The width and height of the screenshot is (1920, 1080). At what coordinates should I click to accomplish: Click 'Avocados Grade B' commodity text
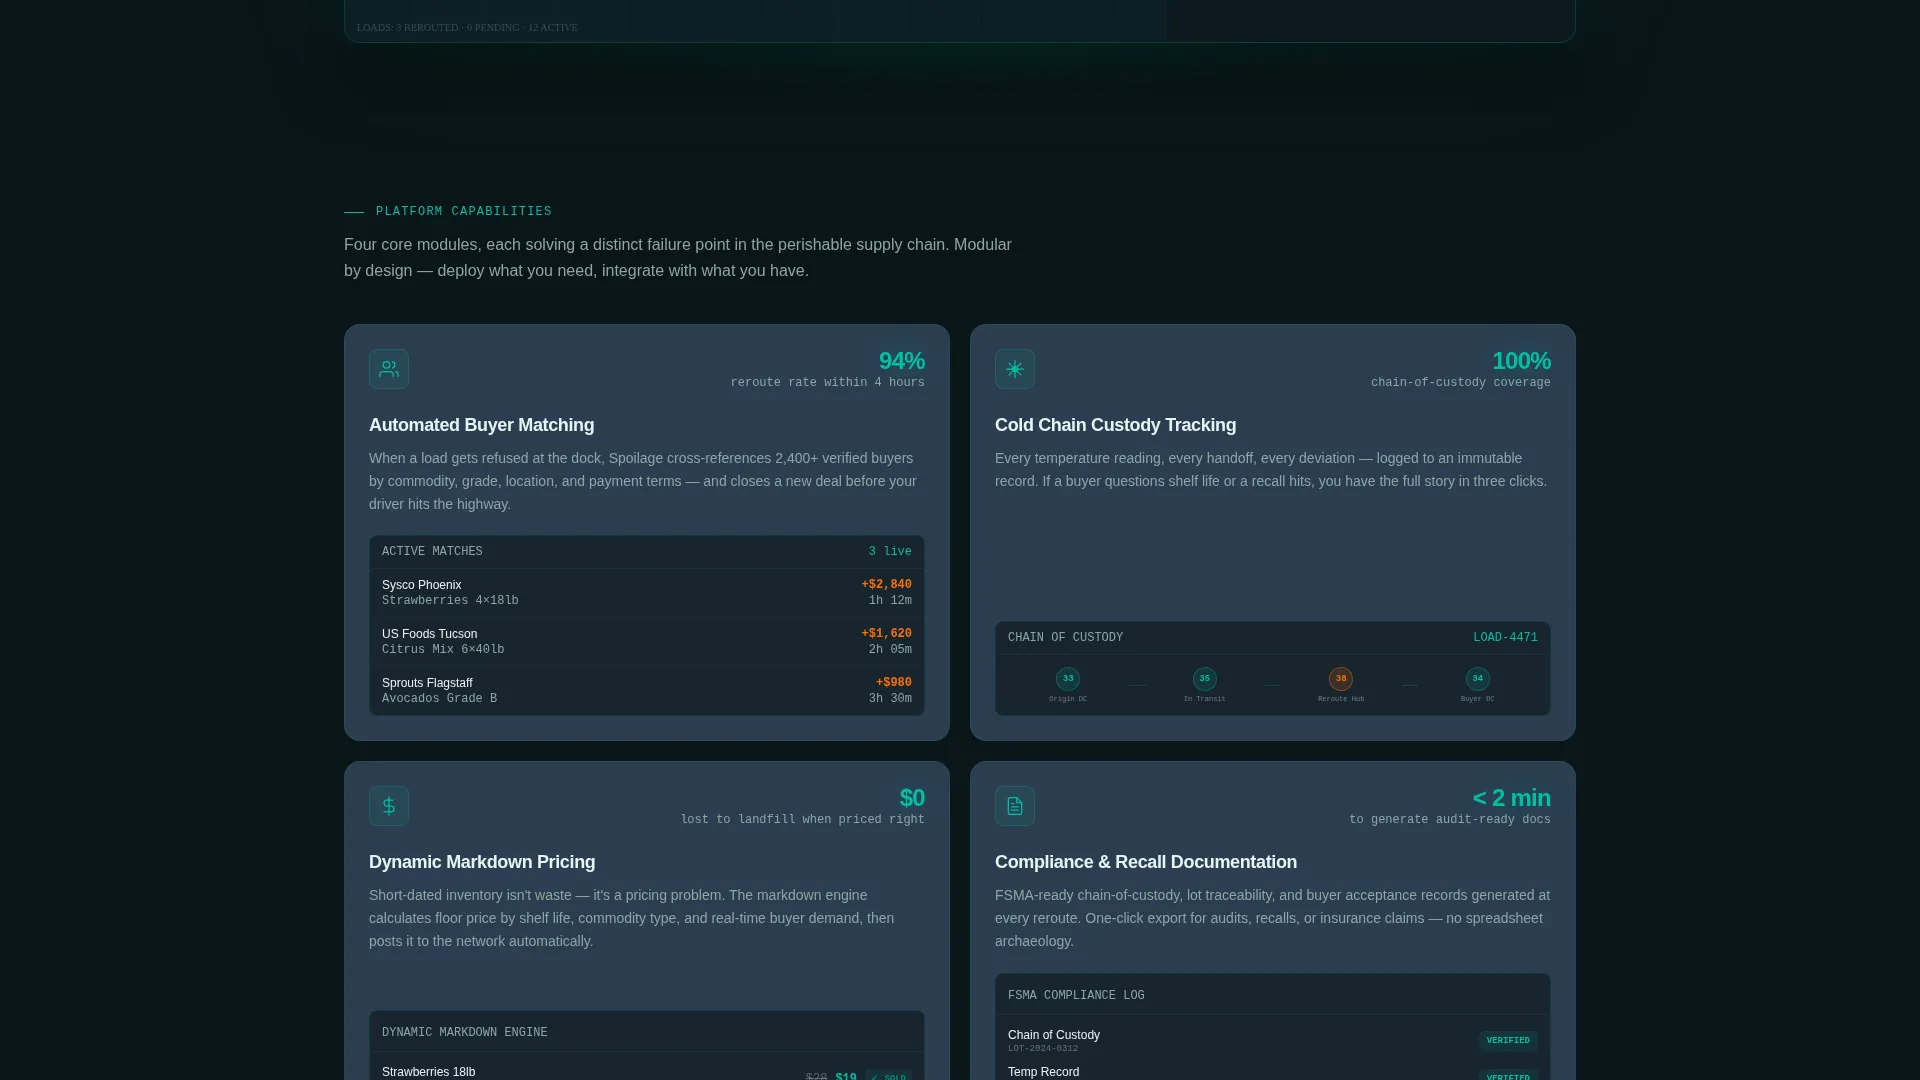pos(439,699)
